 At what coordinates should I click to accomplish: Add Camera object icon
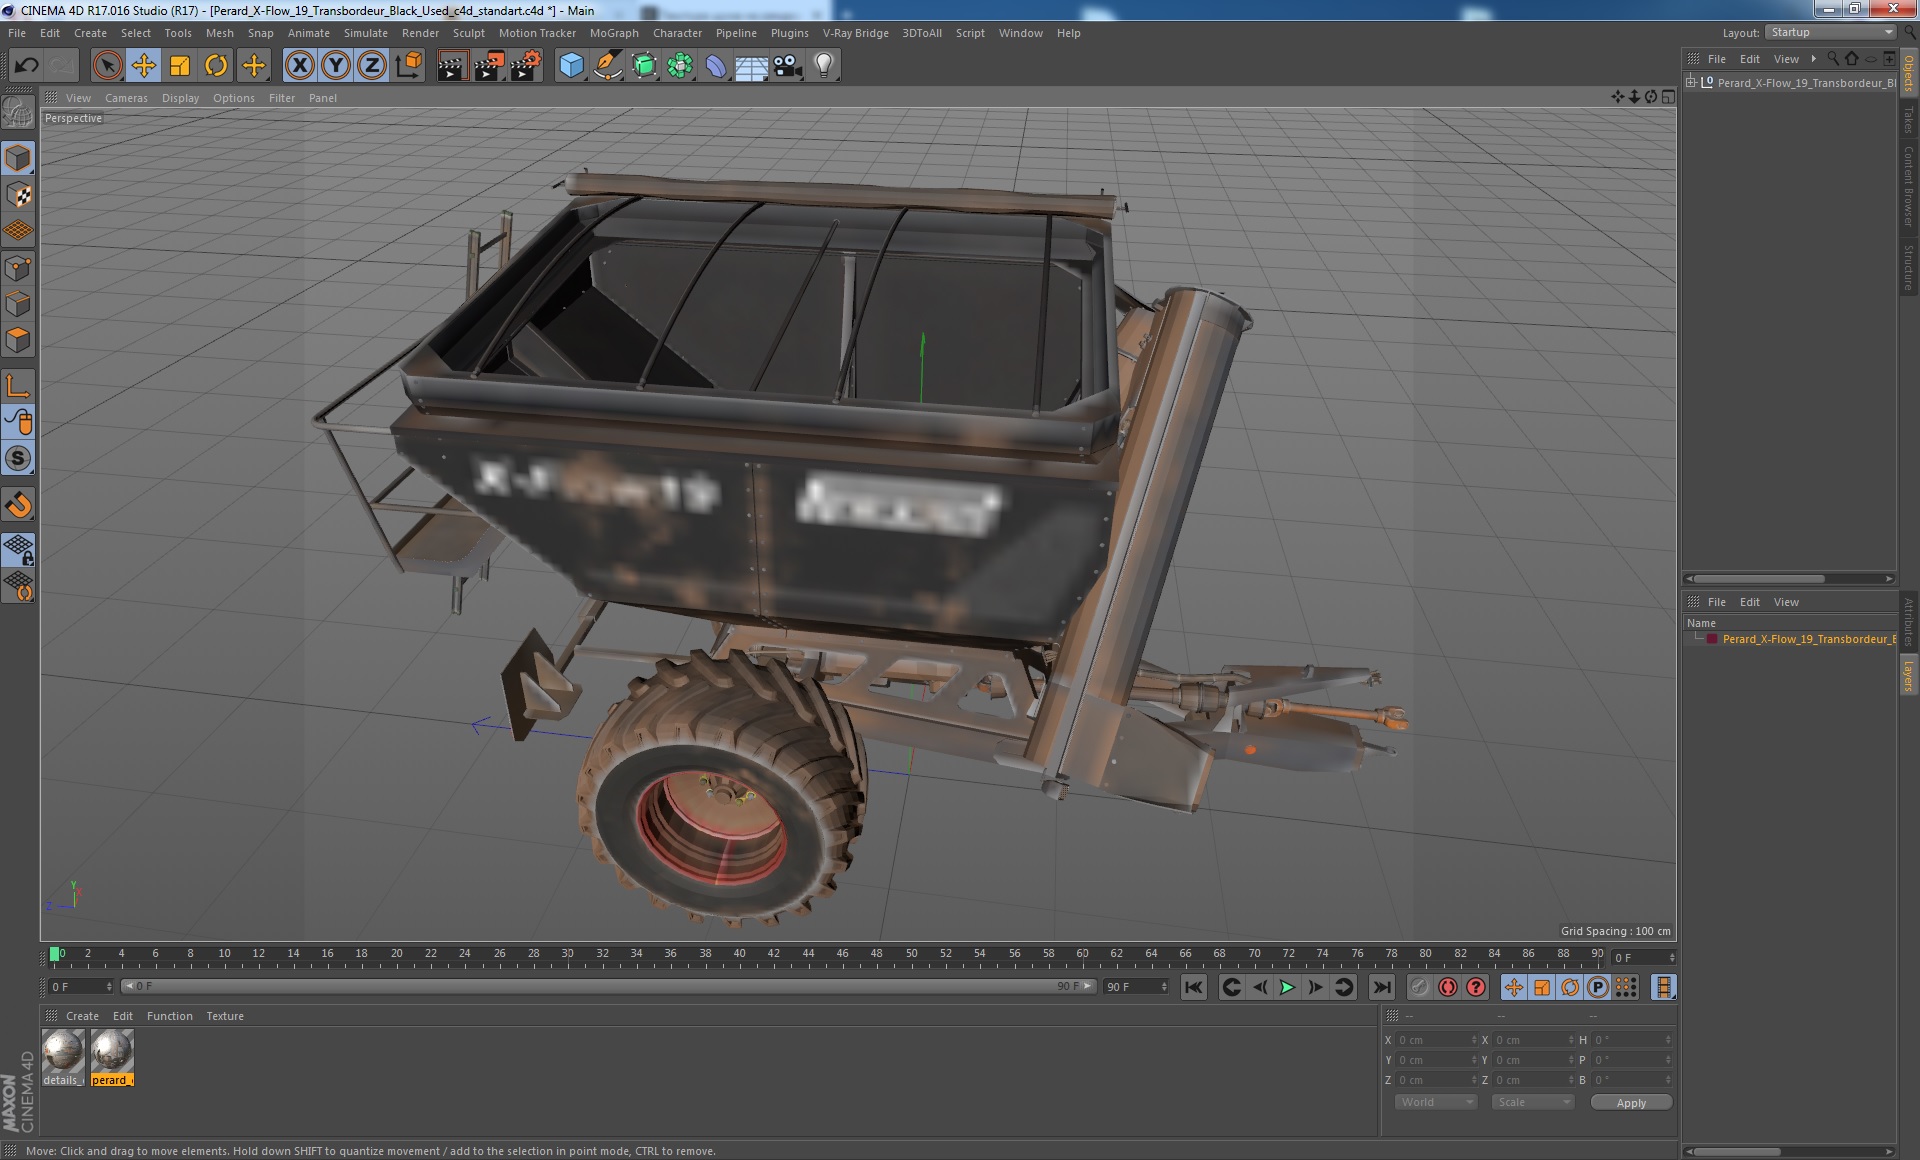click(x=787, y=66)
